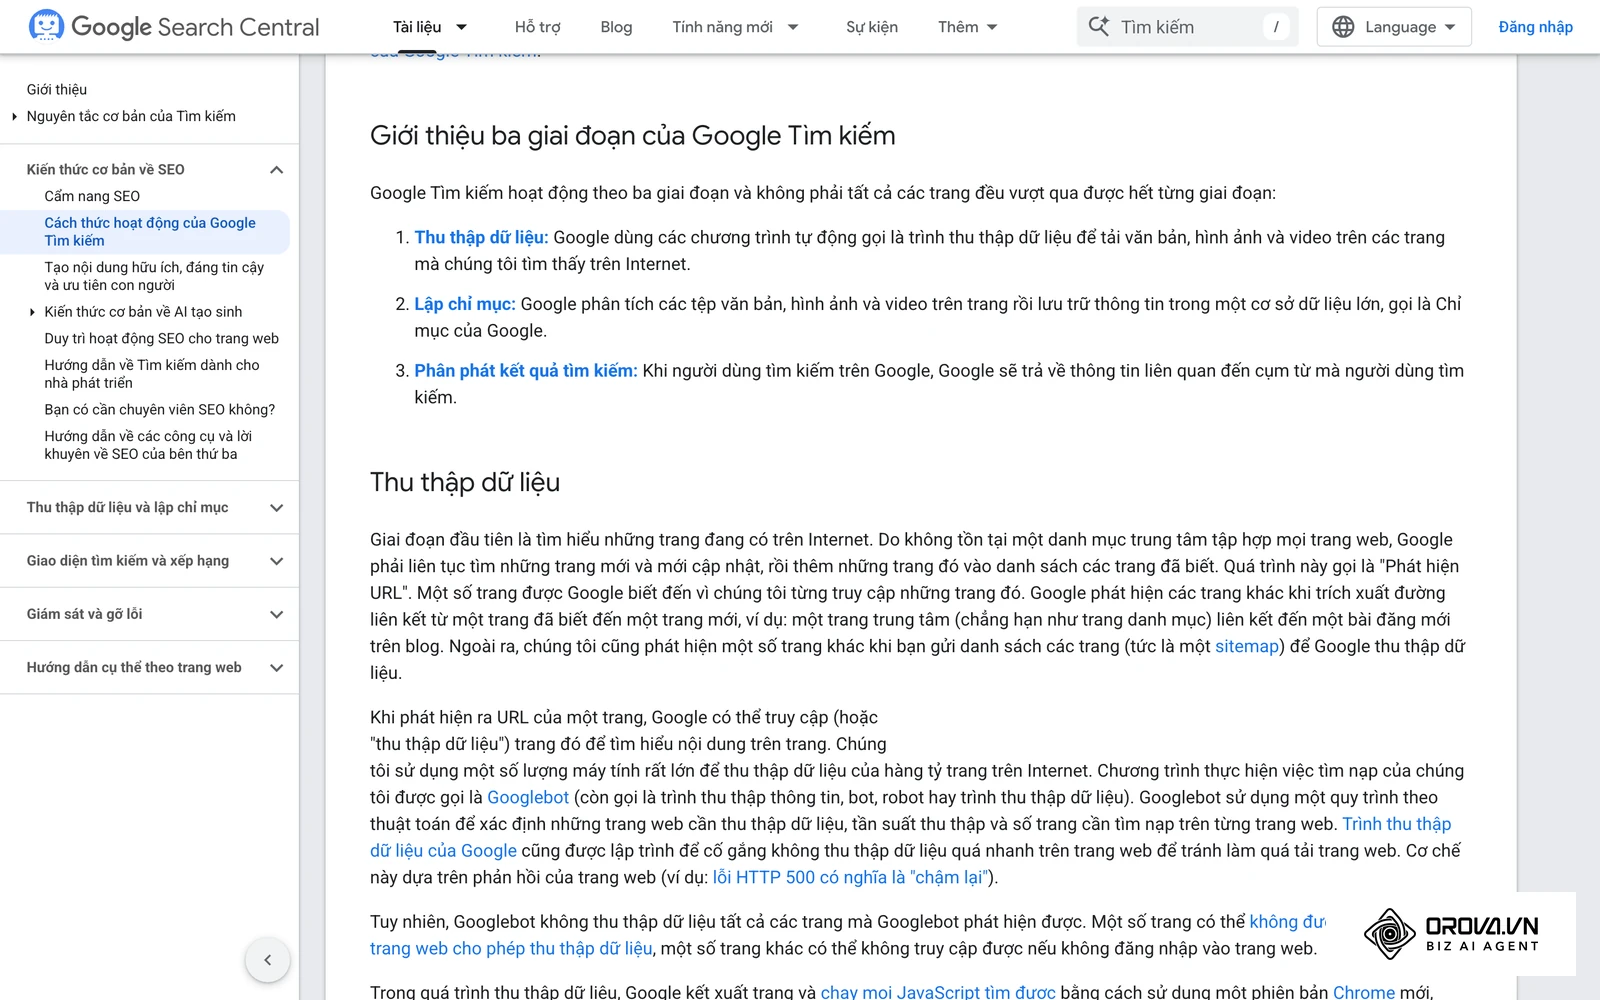Open the Hỗ trợ tab
1600x1000 pixels.
pyautogui.click(x=537, y=27)
